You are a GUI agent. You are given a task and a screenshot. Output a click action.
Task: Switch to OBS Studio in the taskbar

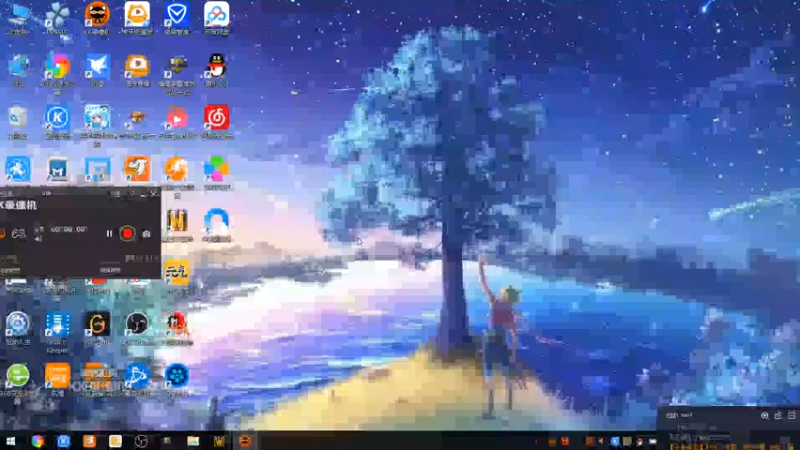pyautogui.click(x=141, y=441)
